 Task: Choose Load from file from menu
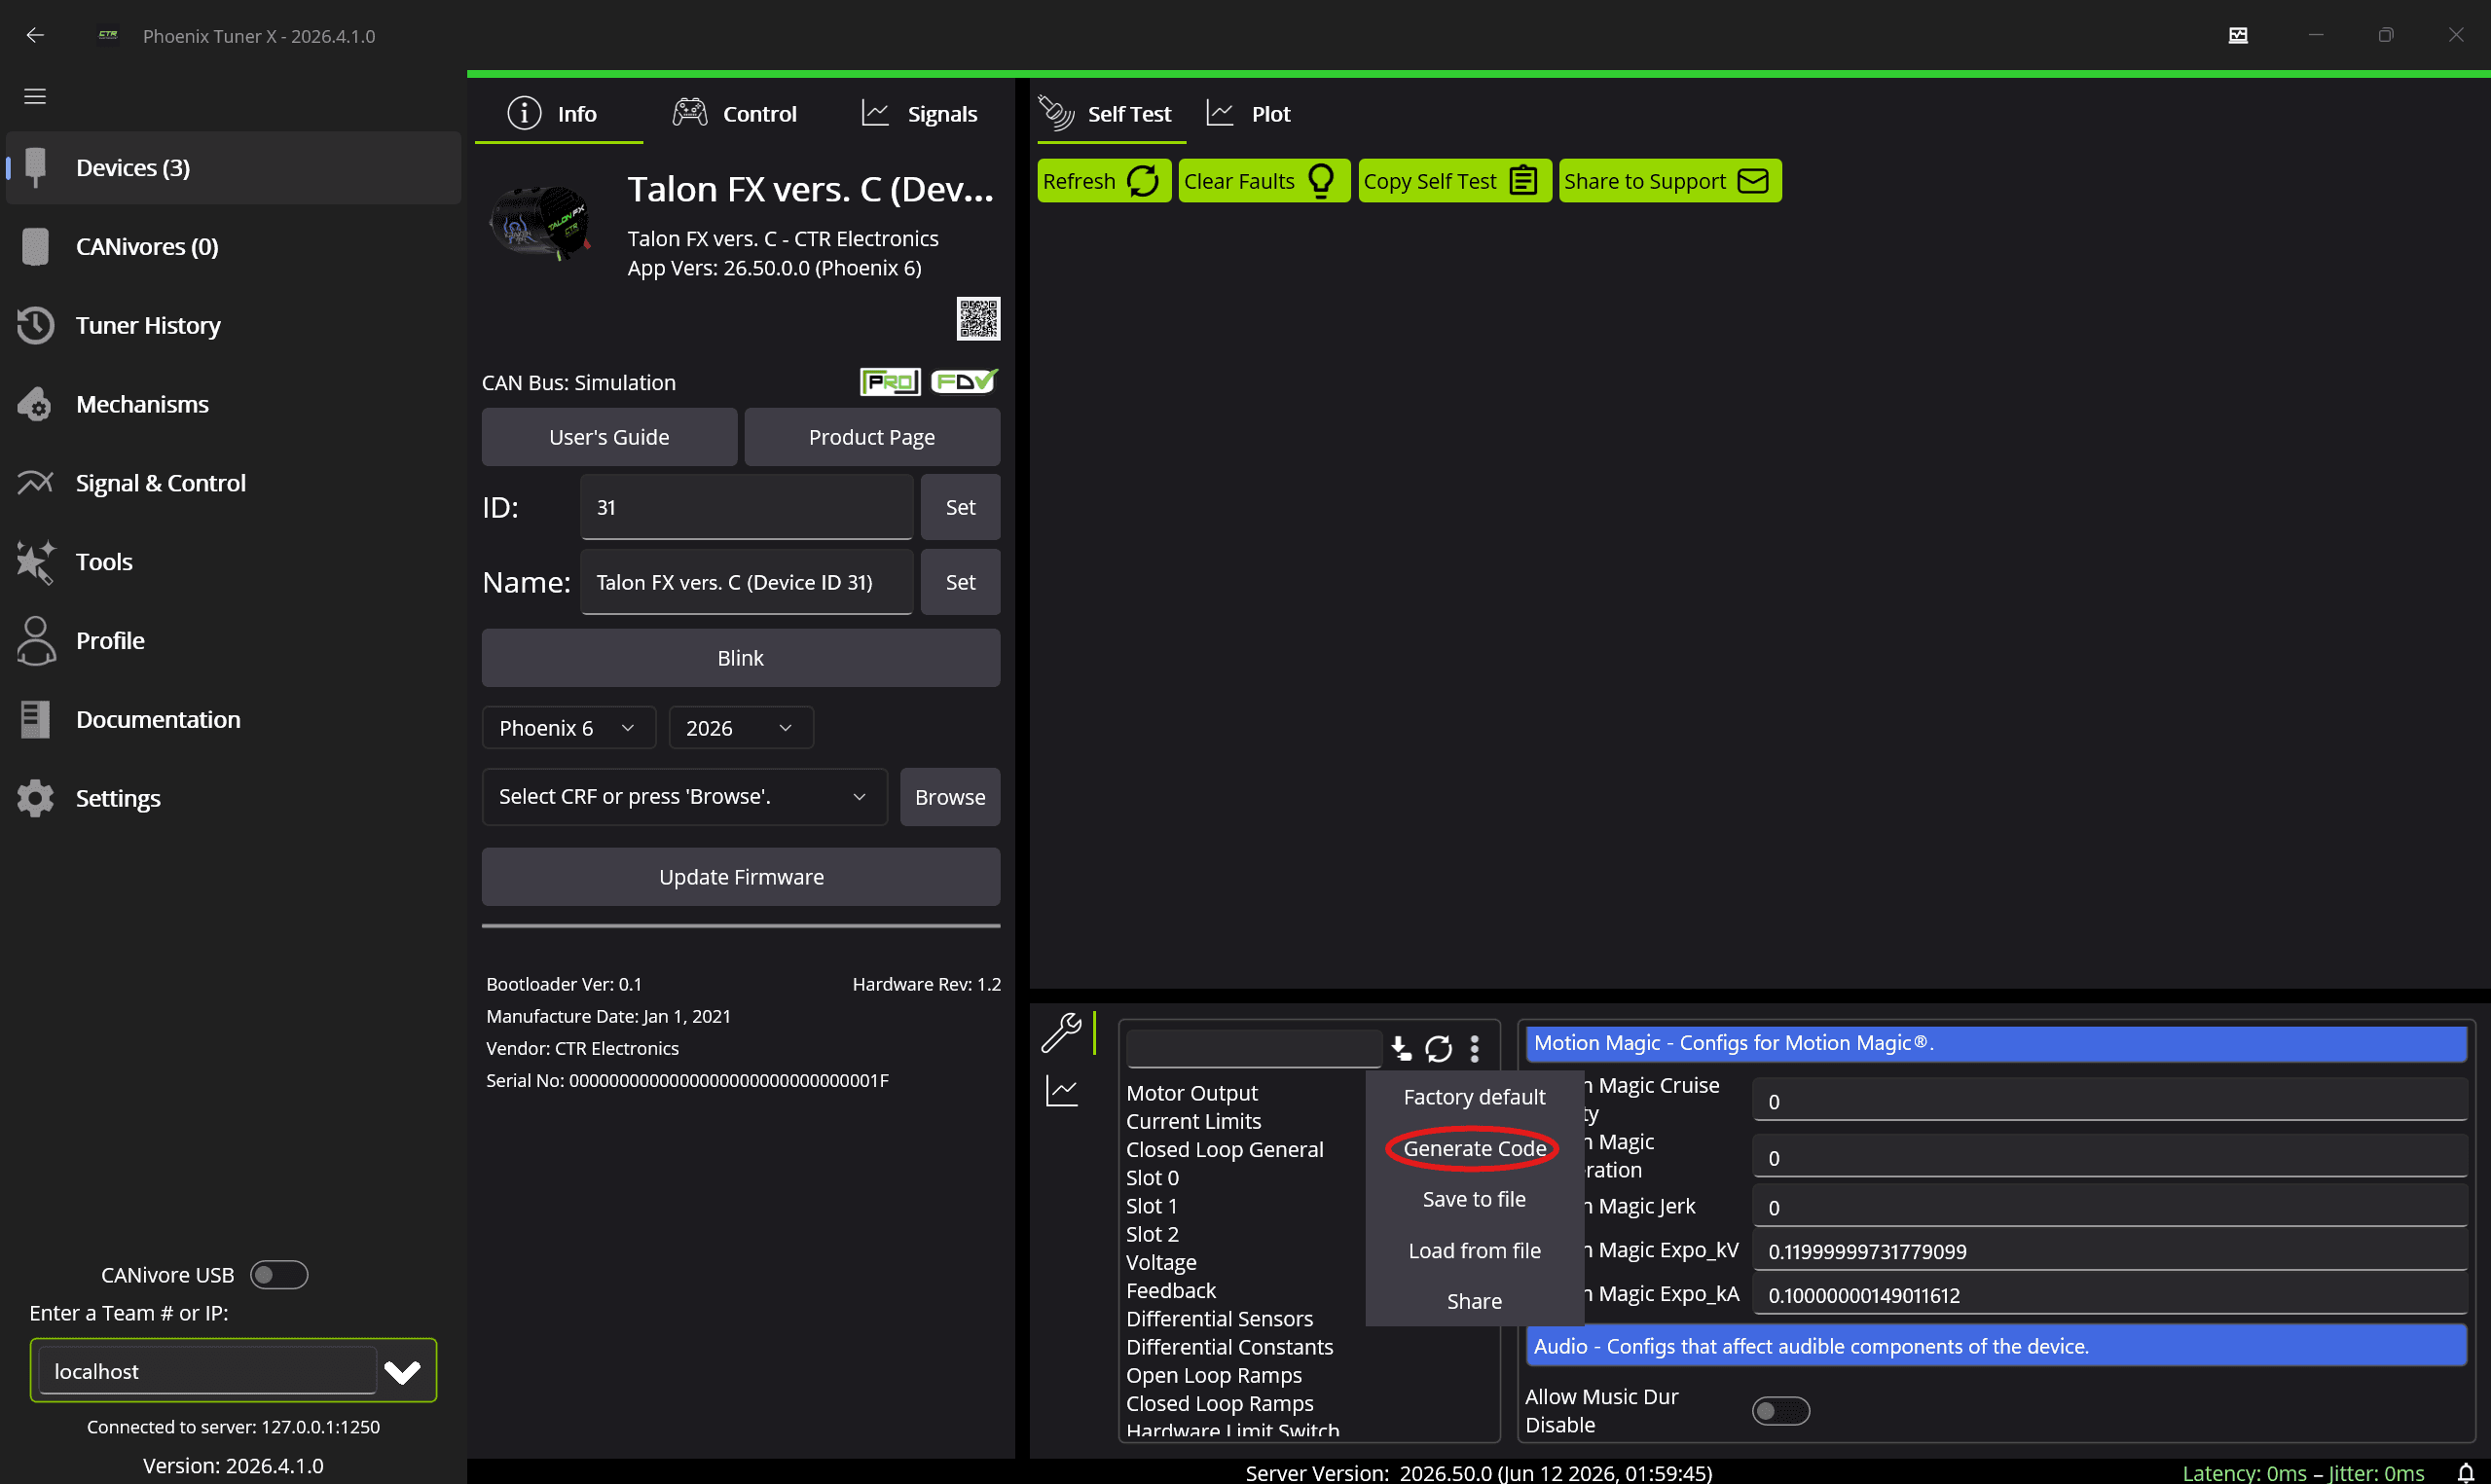[x=1474, y=1250]
